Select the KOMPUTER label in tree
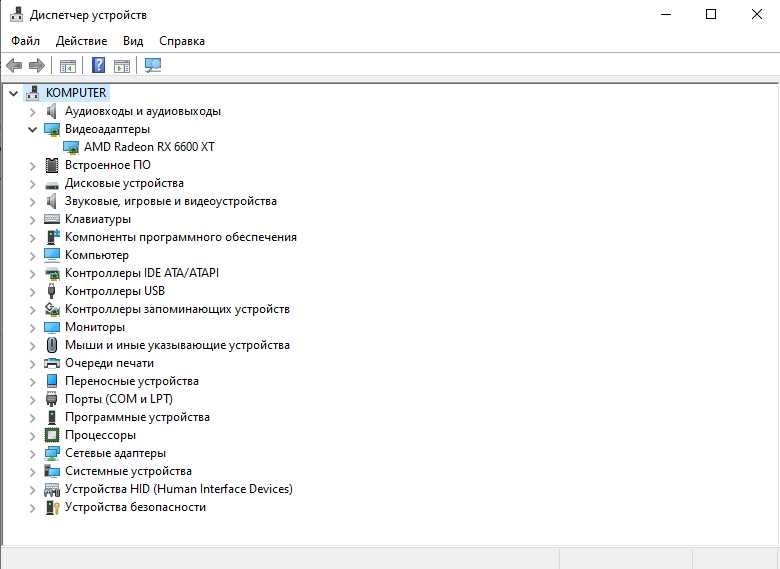Viewport: 780px width, 569px height. (x=76, y=93)
